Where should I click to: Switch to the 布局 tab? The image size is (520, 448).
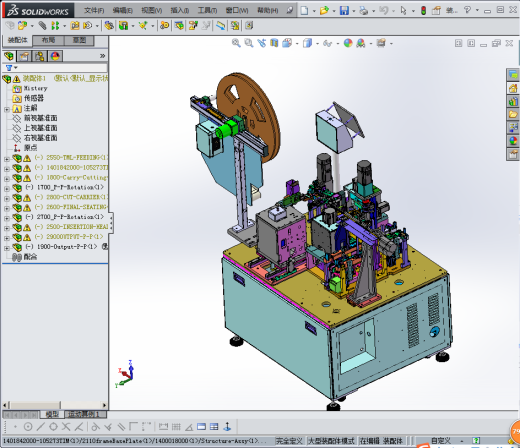click(x=48, y=40)
